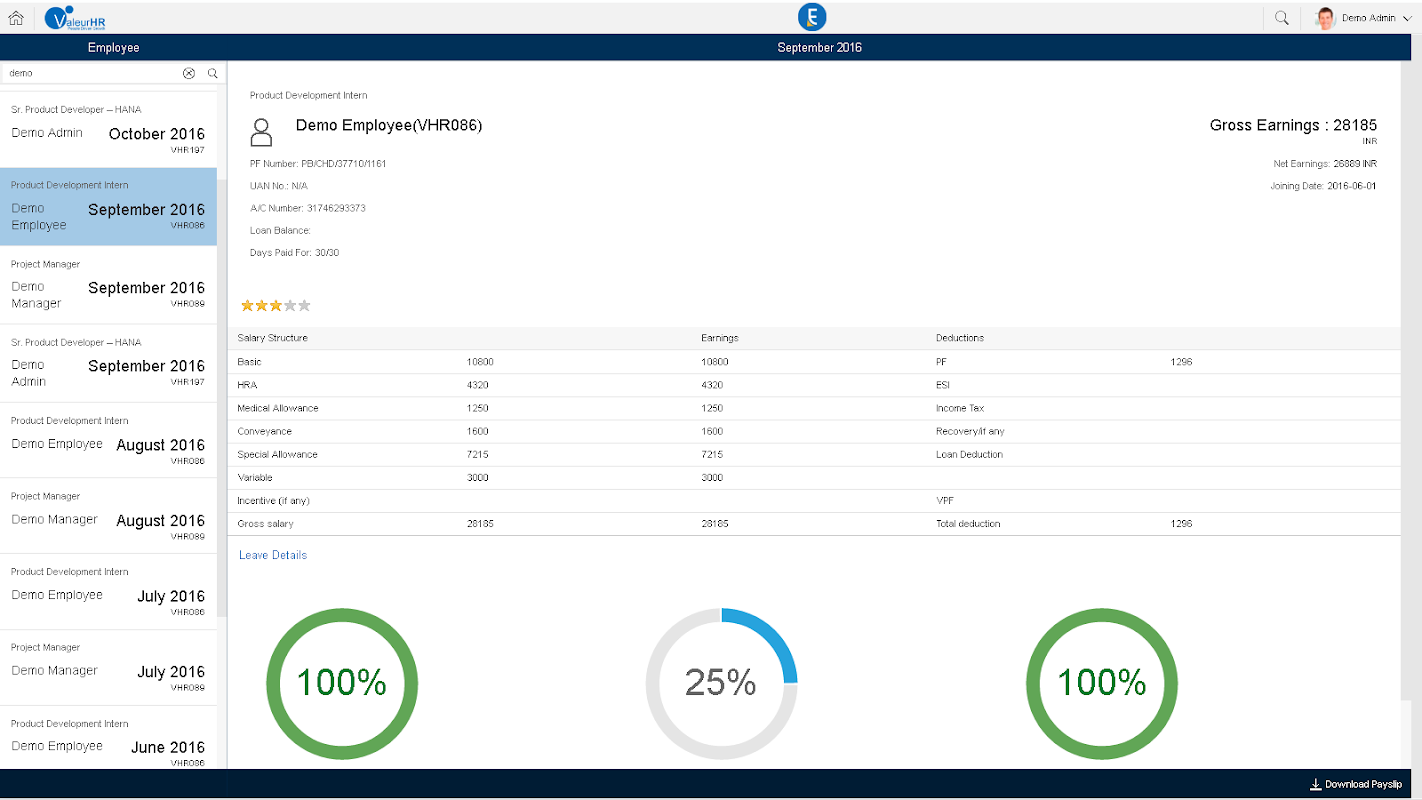The width and height of the screenshot is (1422, 800).
Task: Click the home icon in top bar
Action: pos(16,17)
